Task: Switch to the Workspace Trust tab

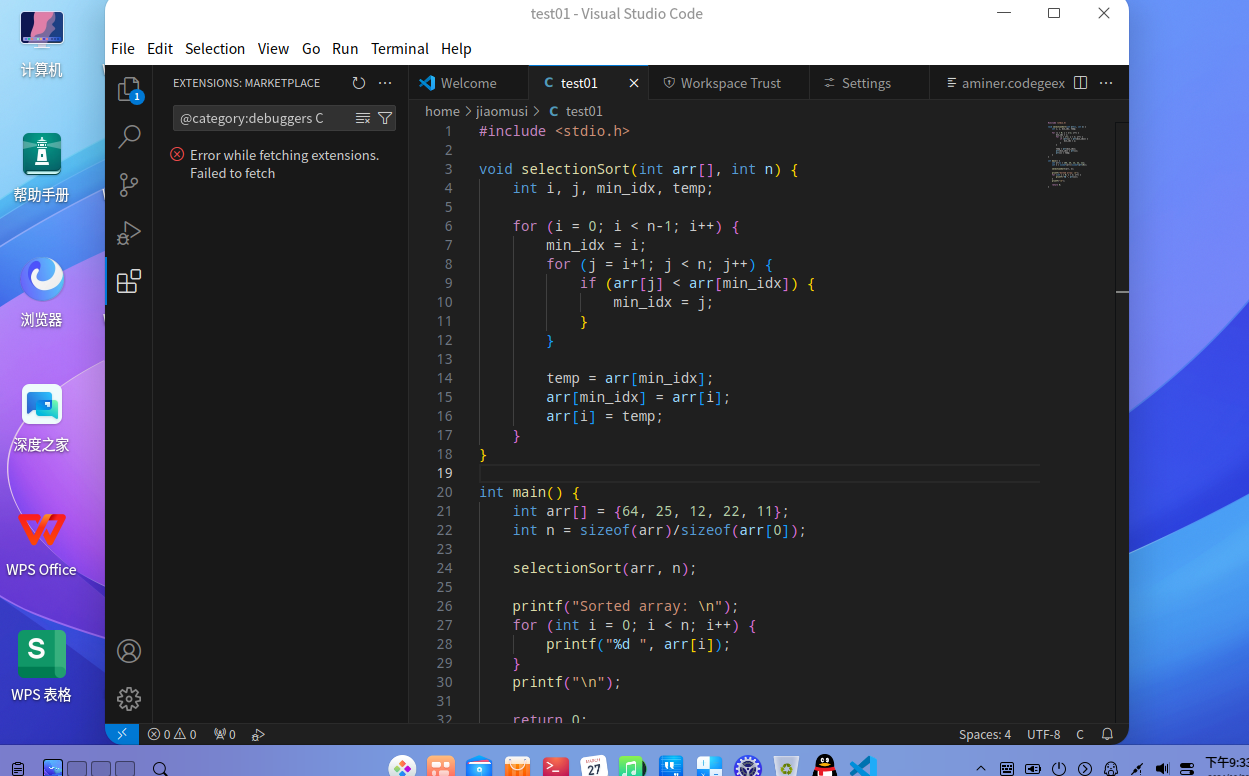Action: click(729, 83)
